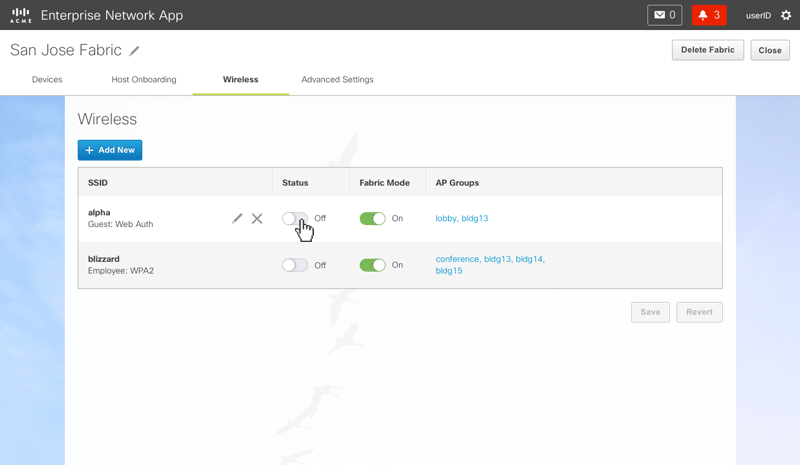Turn off Fabric Mode for blizzard
The width and height of the screenshot is (800, 465).
click(372, 265)
